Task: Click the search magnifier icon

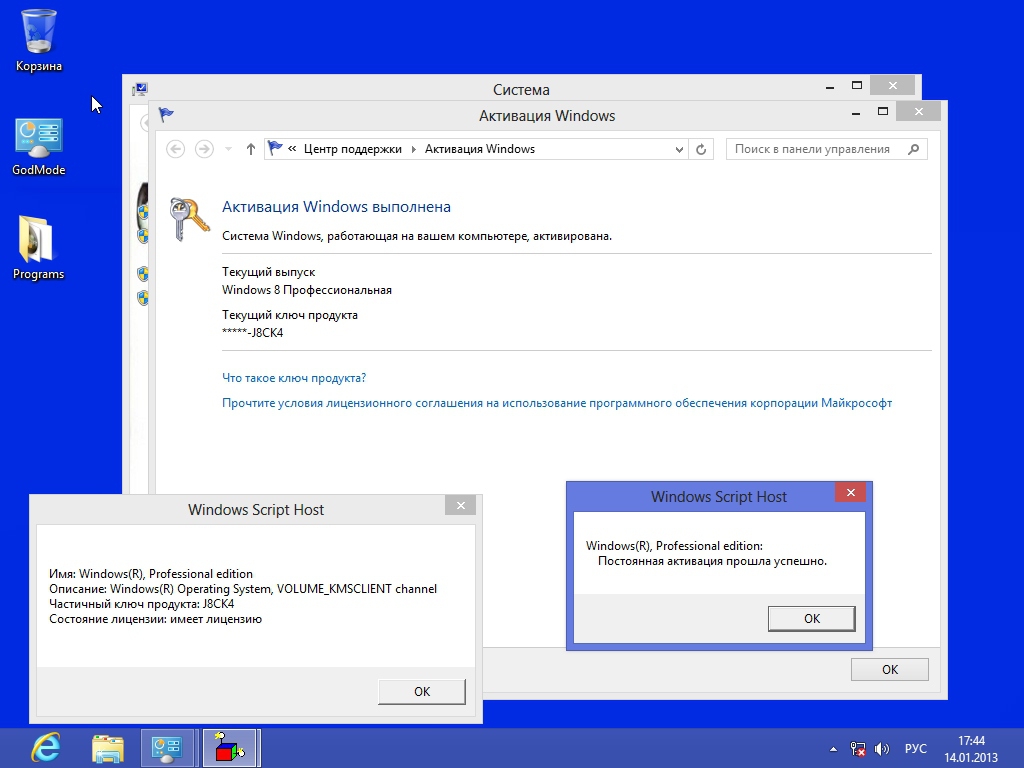Action: [x=914, y=149]
